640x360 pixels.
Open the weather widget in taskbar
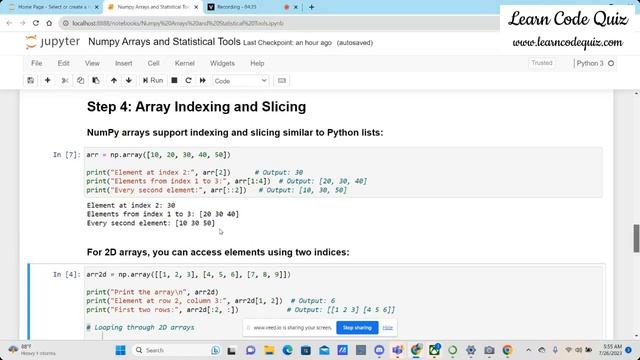click(x=33, y=350)
